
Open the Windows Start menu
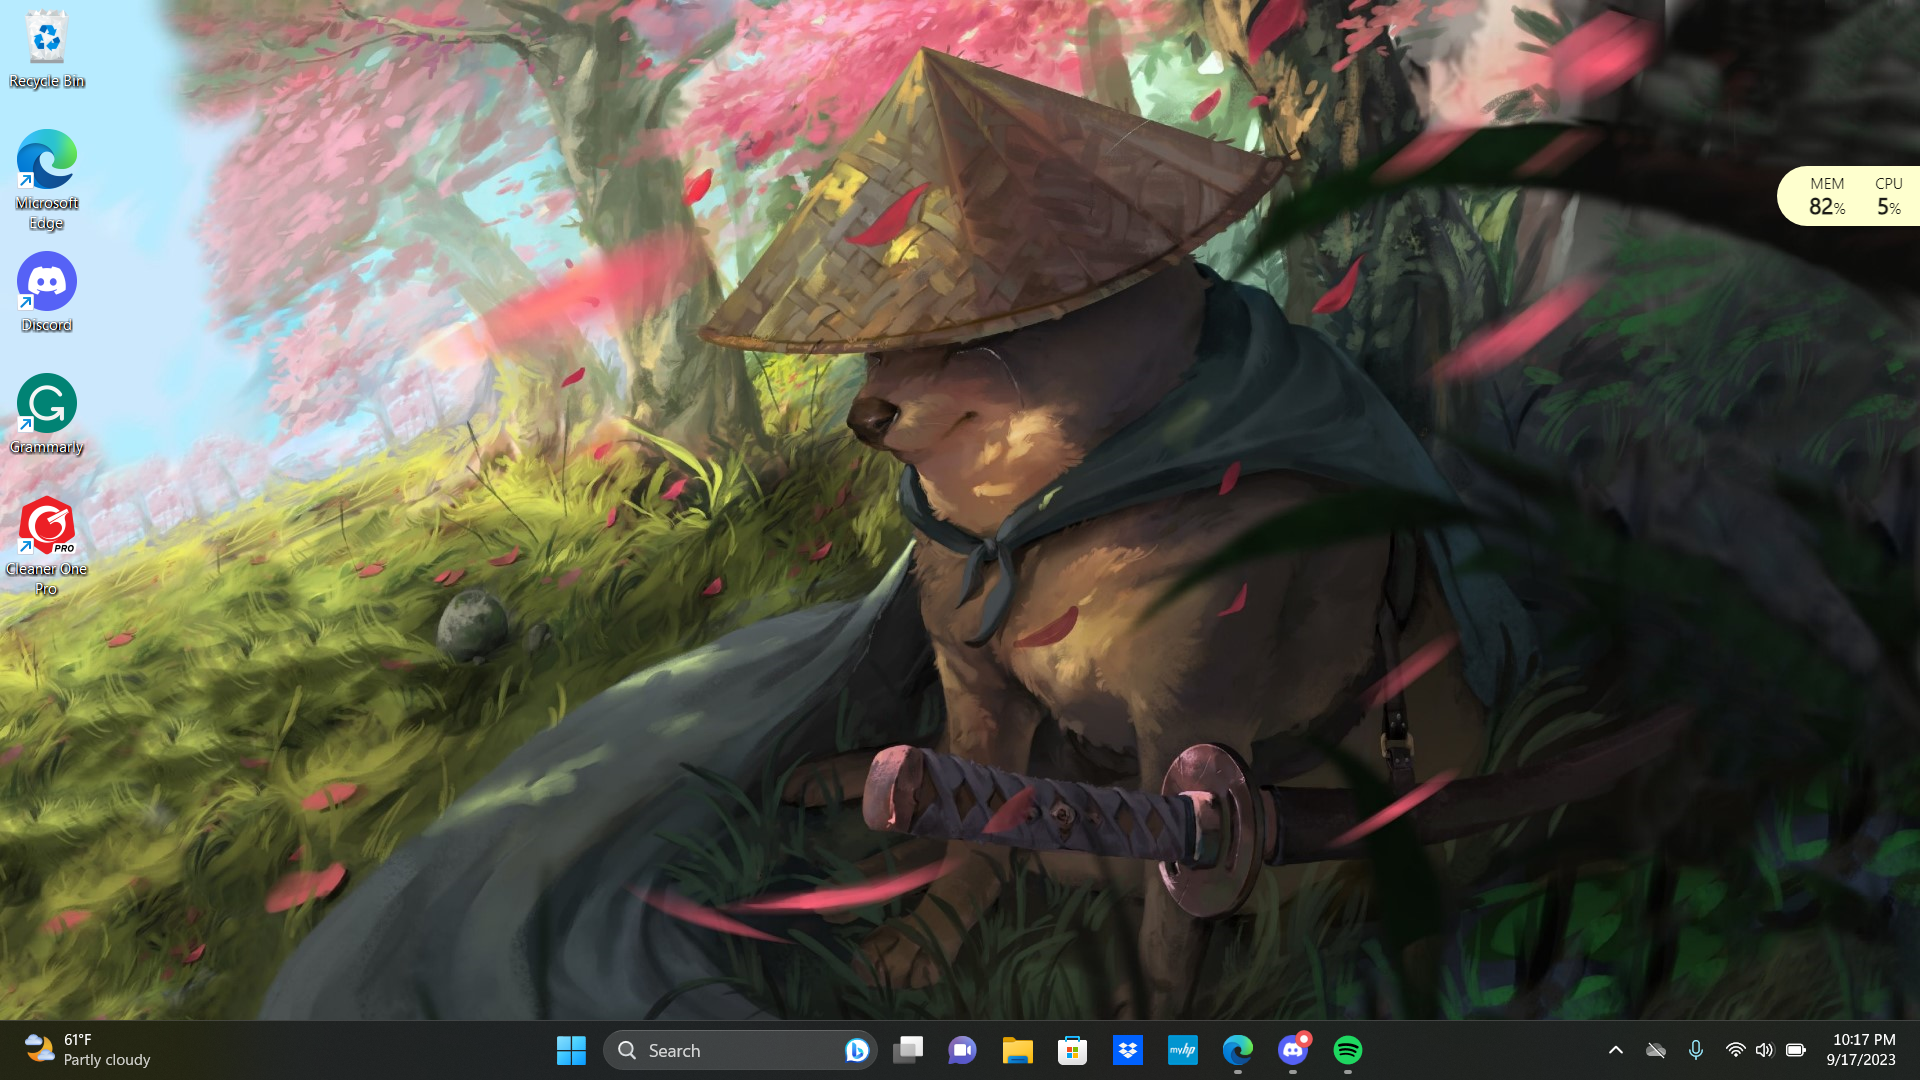[571, 1050]
